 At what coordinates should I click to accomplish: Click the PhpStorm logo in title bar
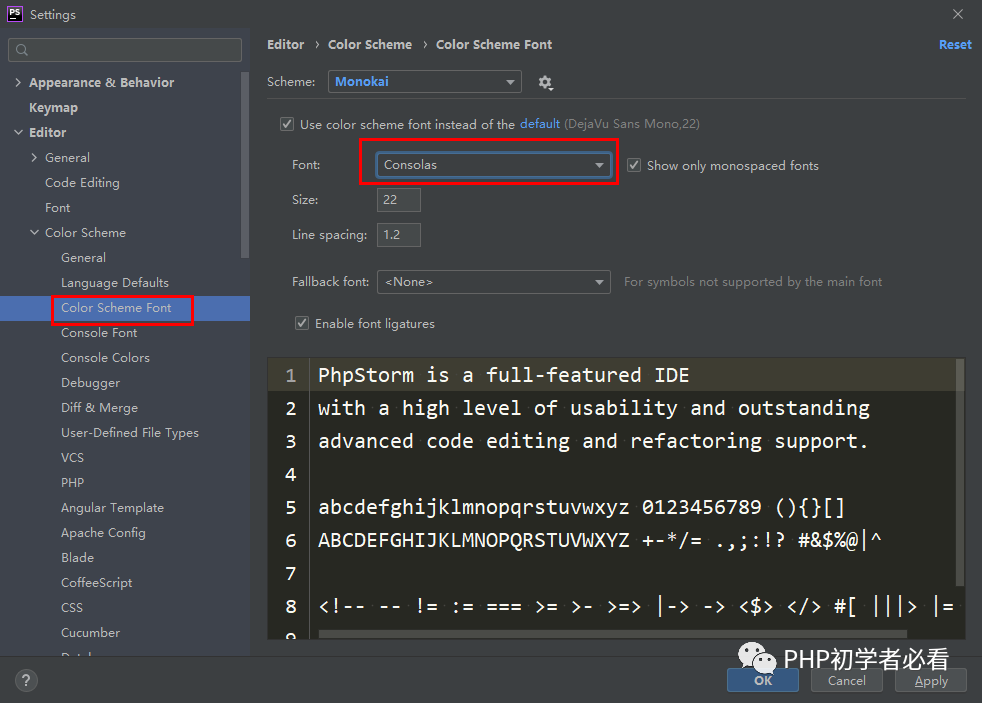point(15,14)
